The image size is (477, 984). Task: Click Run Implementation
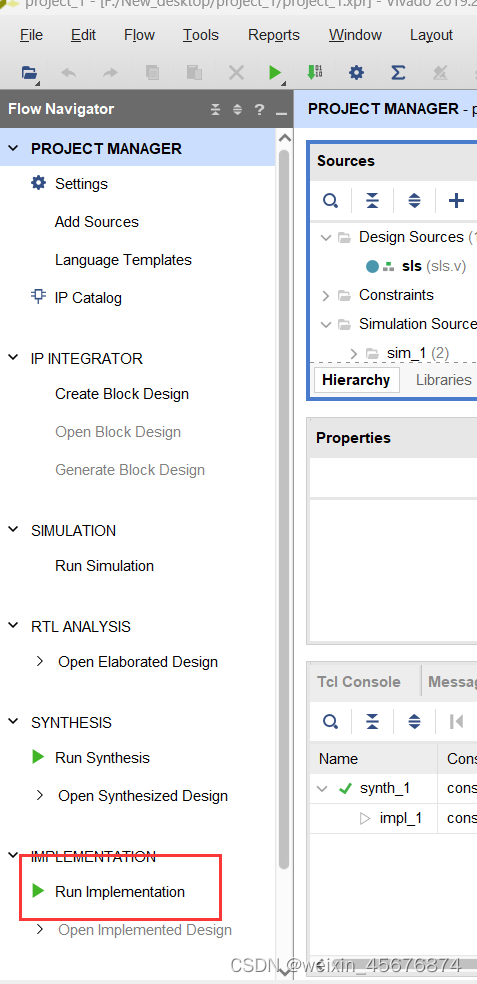coord(120,892)
